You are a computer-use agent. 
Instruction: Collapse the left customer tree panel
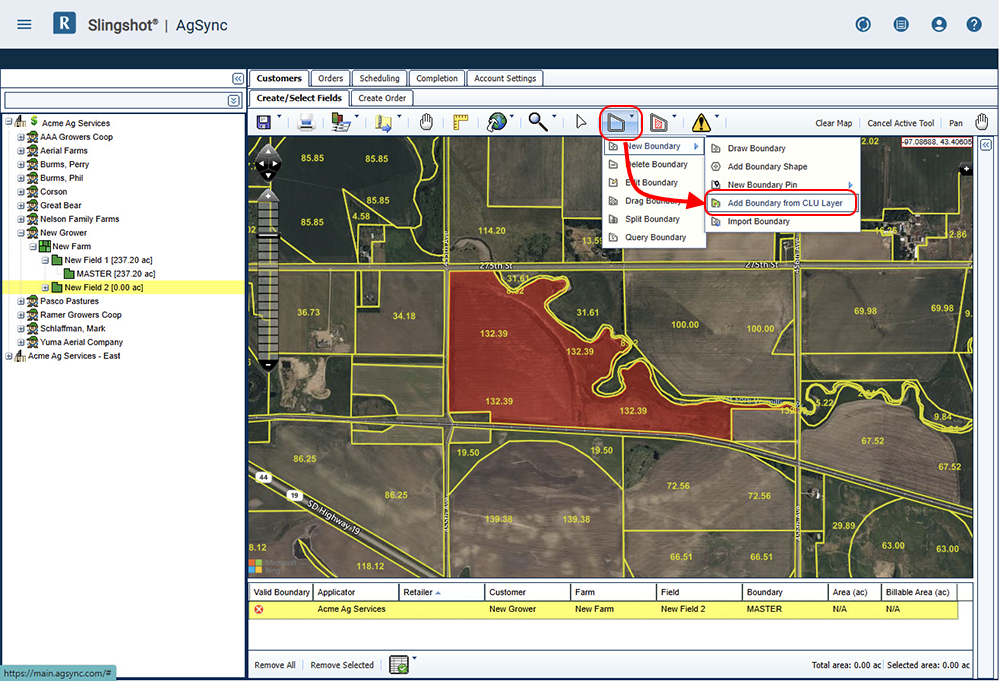[x=238, y=78]
